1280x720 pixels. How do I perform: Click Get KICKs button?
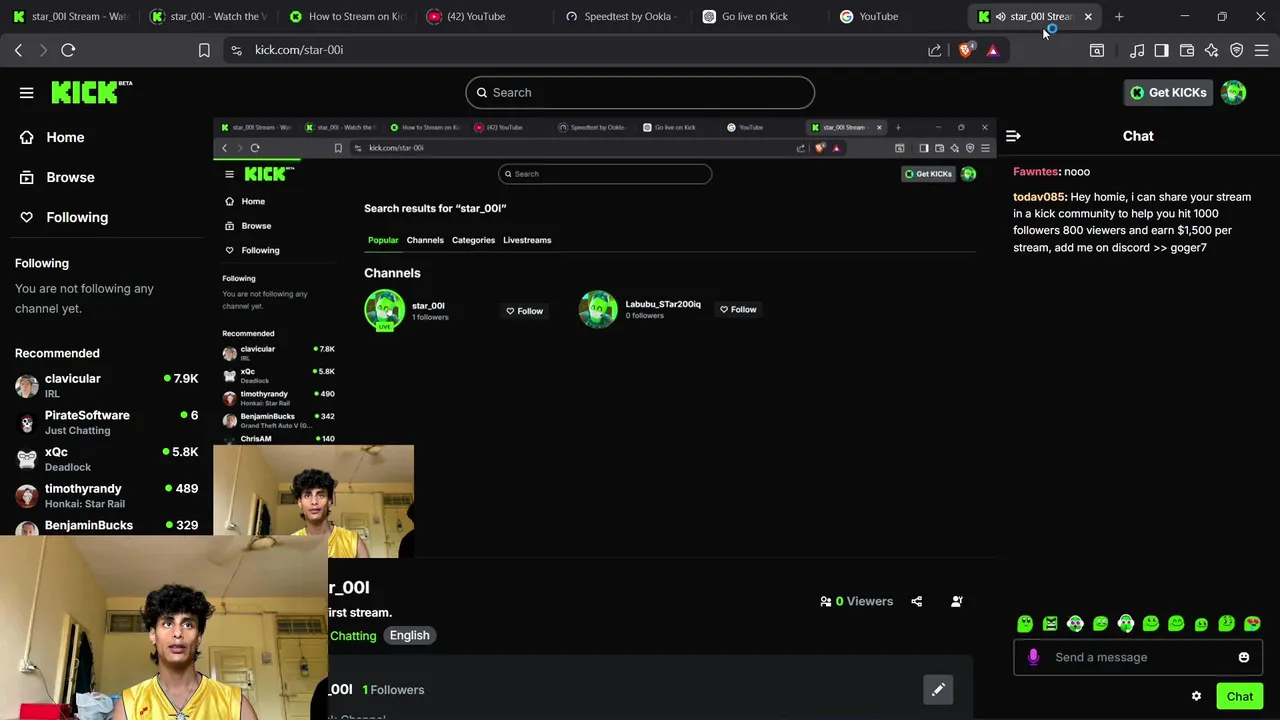(x=1167, y=92)
